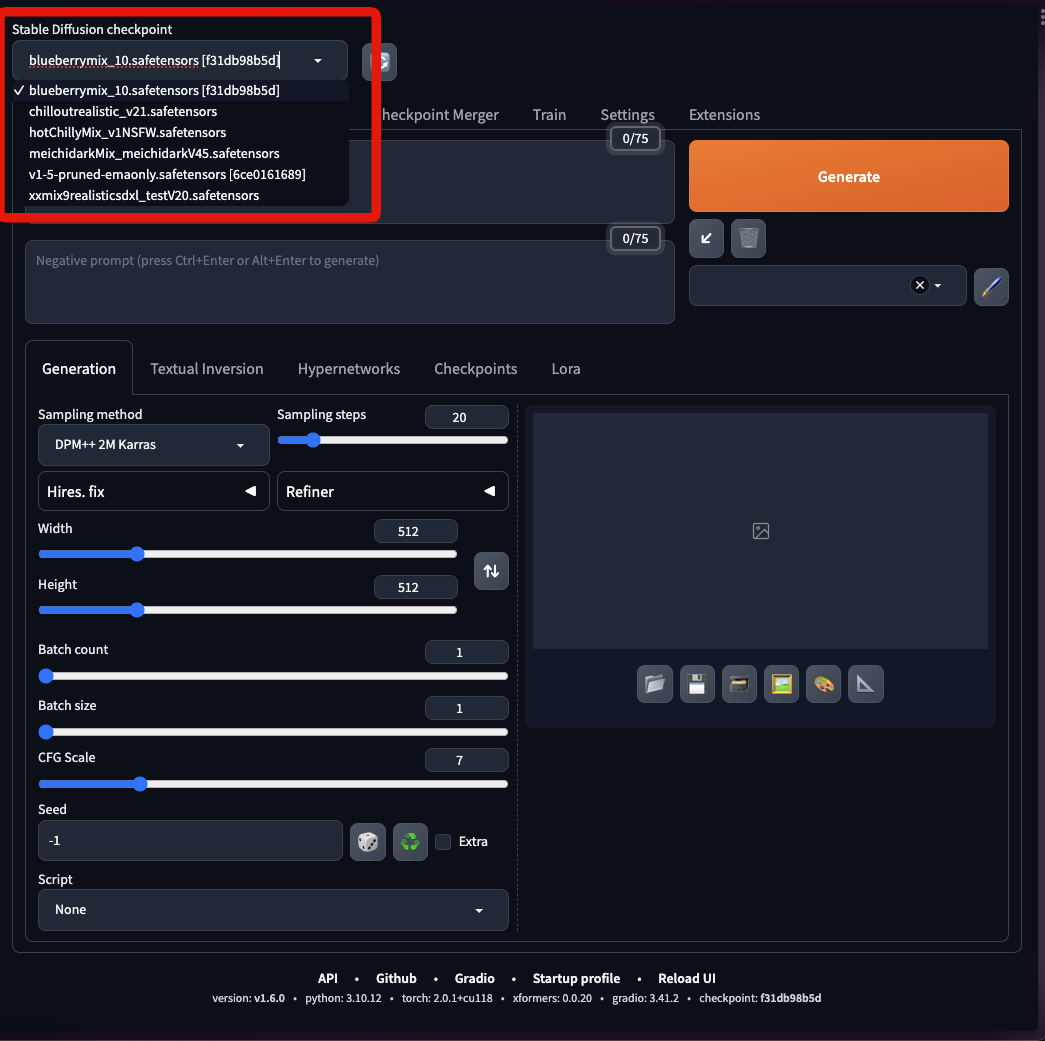Click the Negative prompt text area
Viewport: 1045px width, 1041px height.
click(350, 282)
